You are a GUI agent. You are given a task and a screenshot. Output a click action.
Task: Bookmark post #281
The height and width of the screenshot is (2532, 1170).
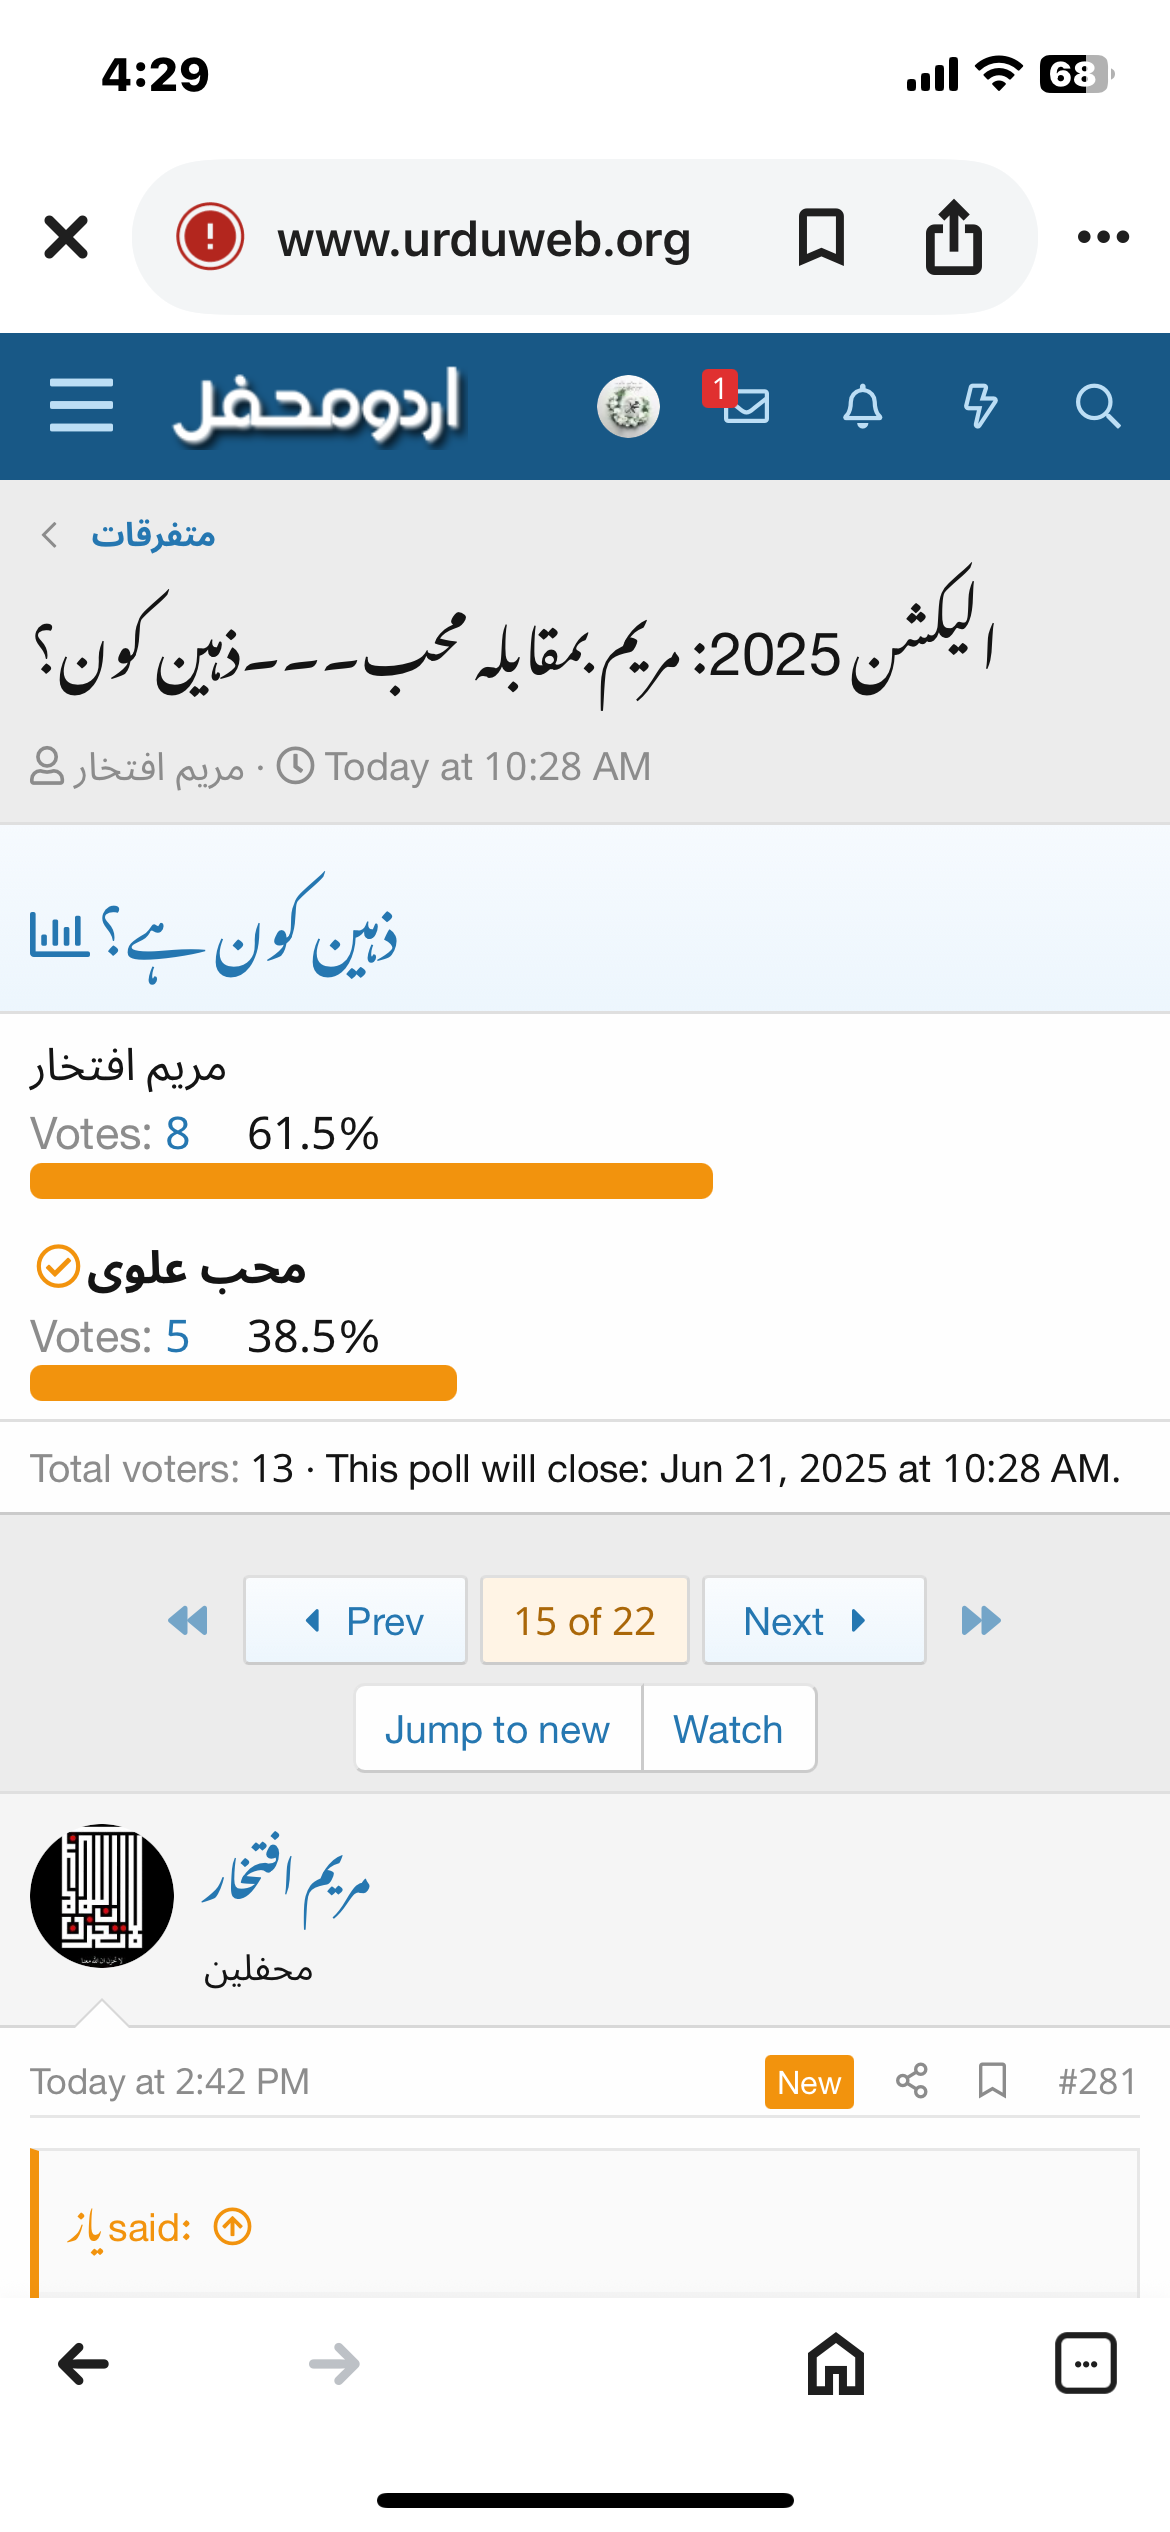[992, 2081]
